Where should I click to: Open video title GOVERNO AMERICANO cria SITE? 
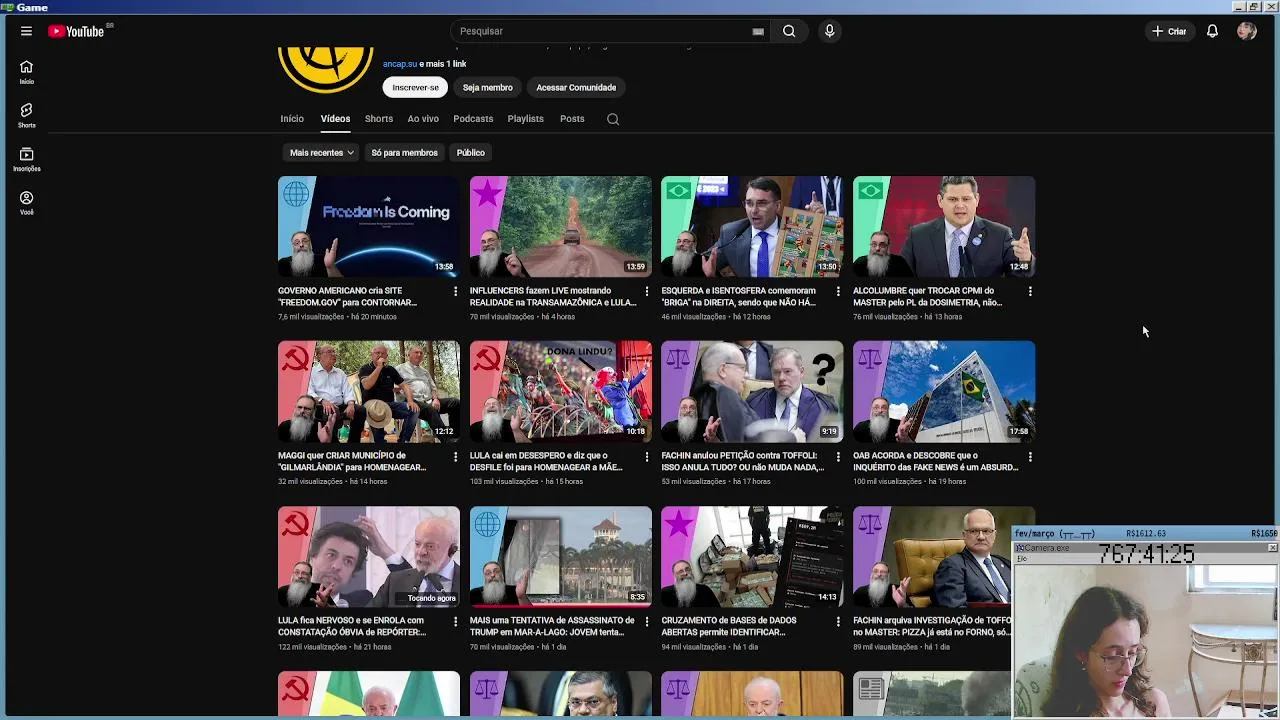347,296
